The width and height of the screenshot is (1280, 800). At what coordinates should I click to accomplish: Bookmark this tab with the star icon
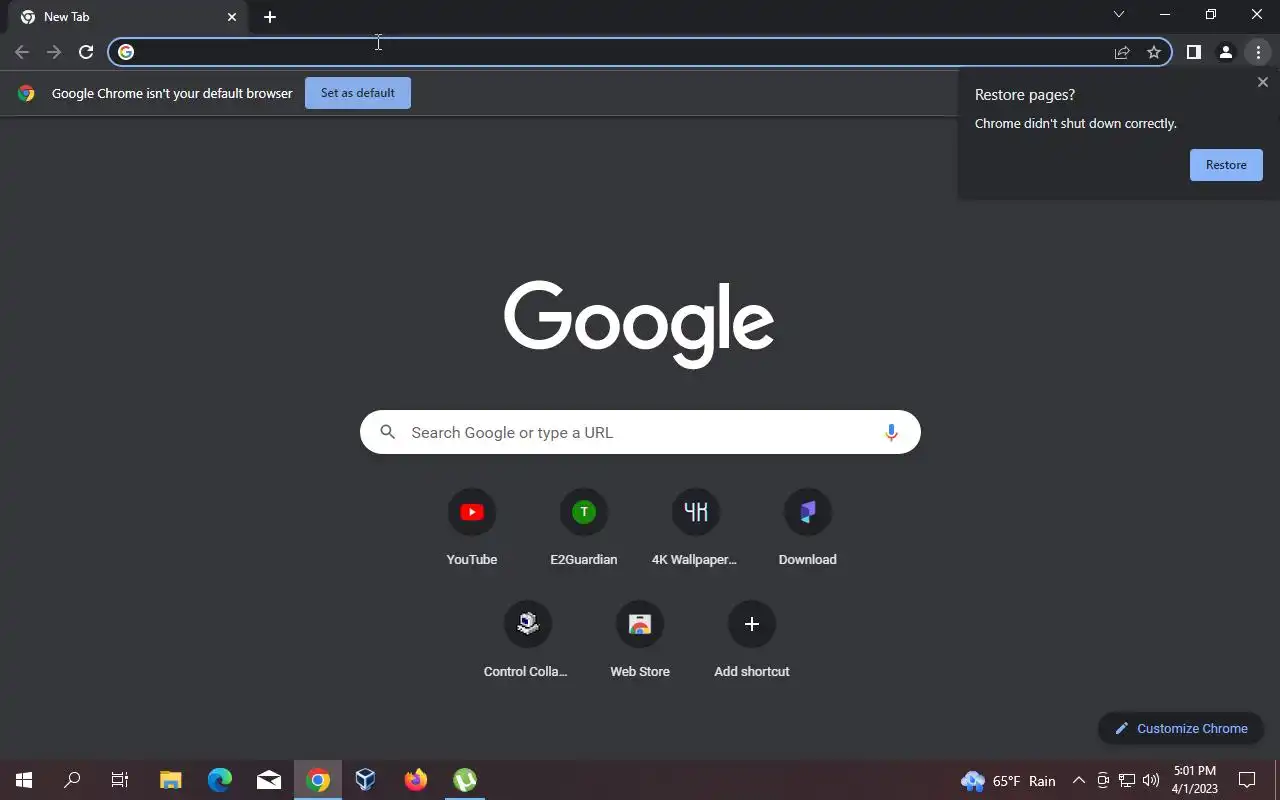1154,52
